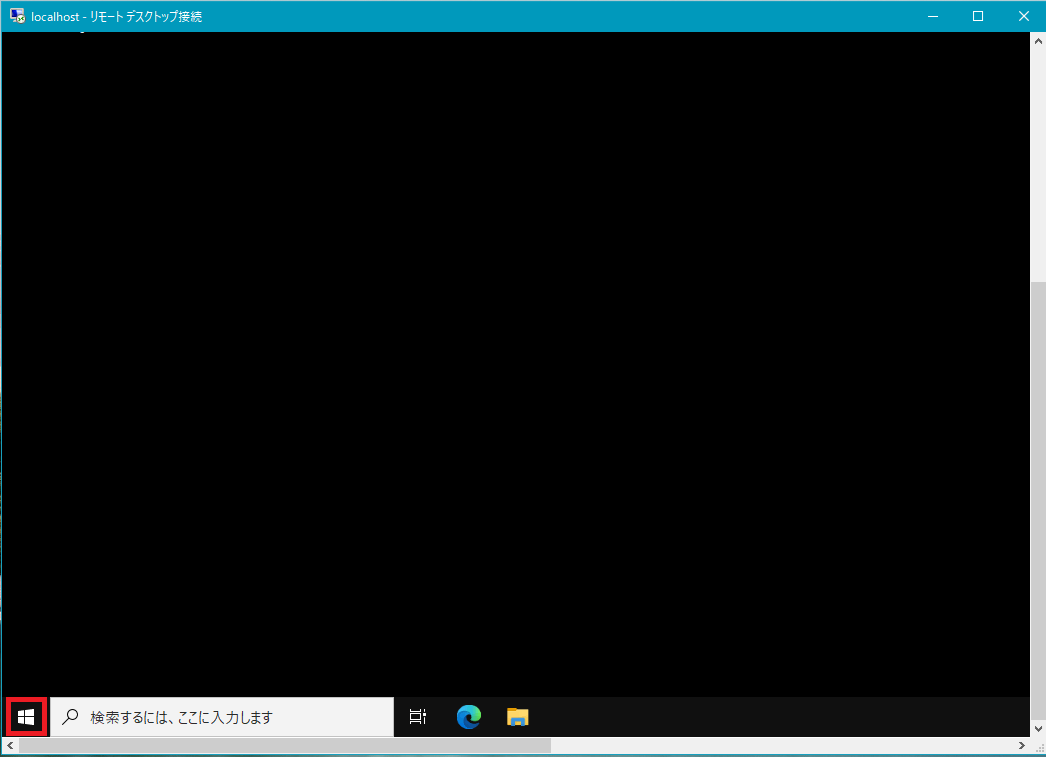
Task: Open Task View on the taskbar
Action: 418,716
